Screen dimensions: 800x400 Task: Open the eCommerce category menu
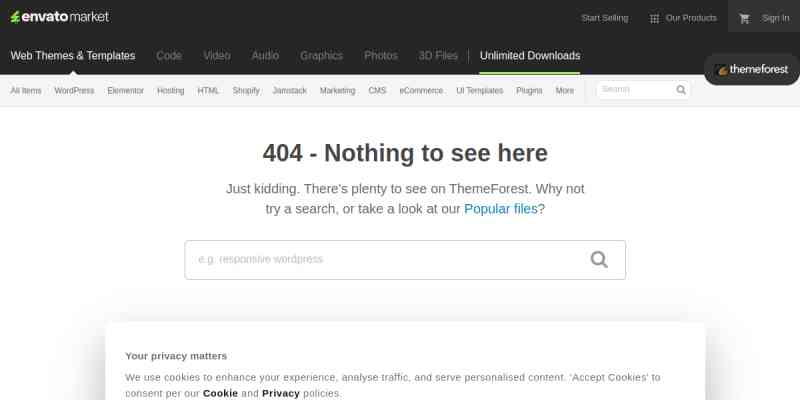click(x=421, y=91)
